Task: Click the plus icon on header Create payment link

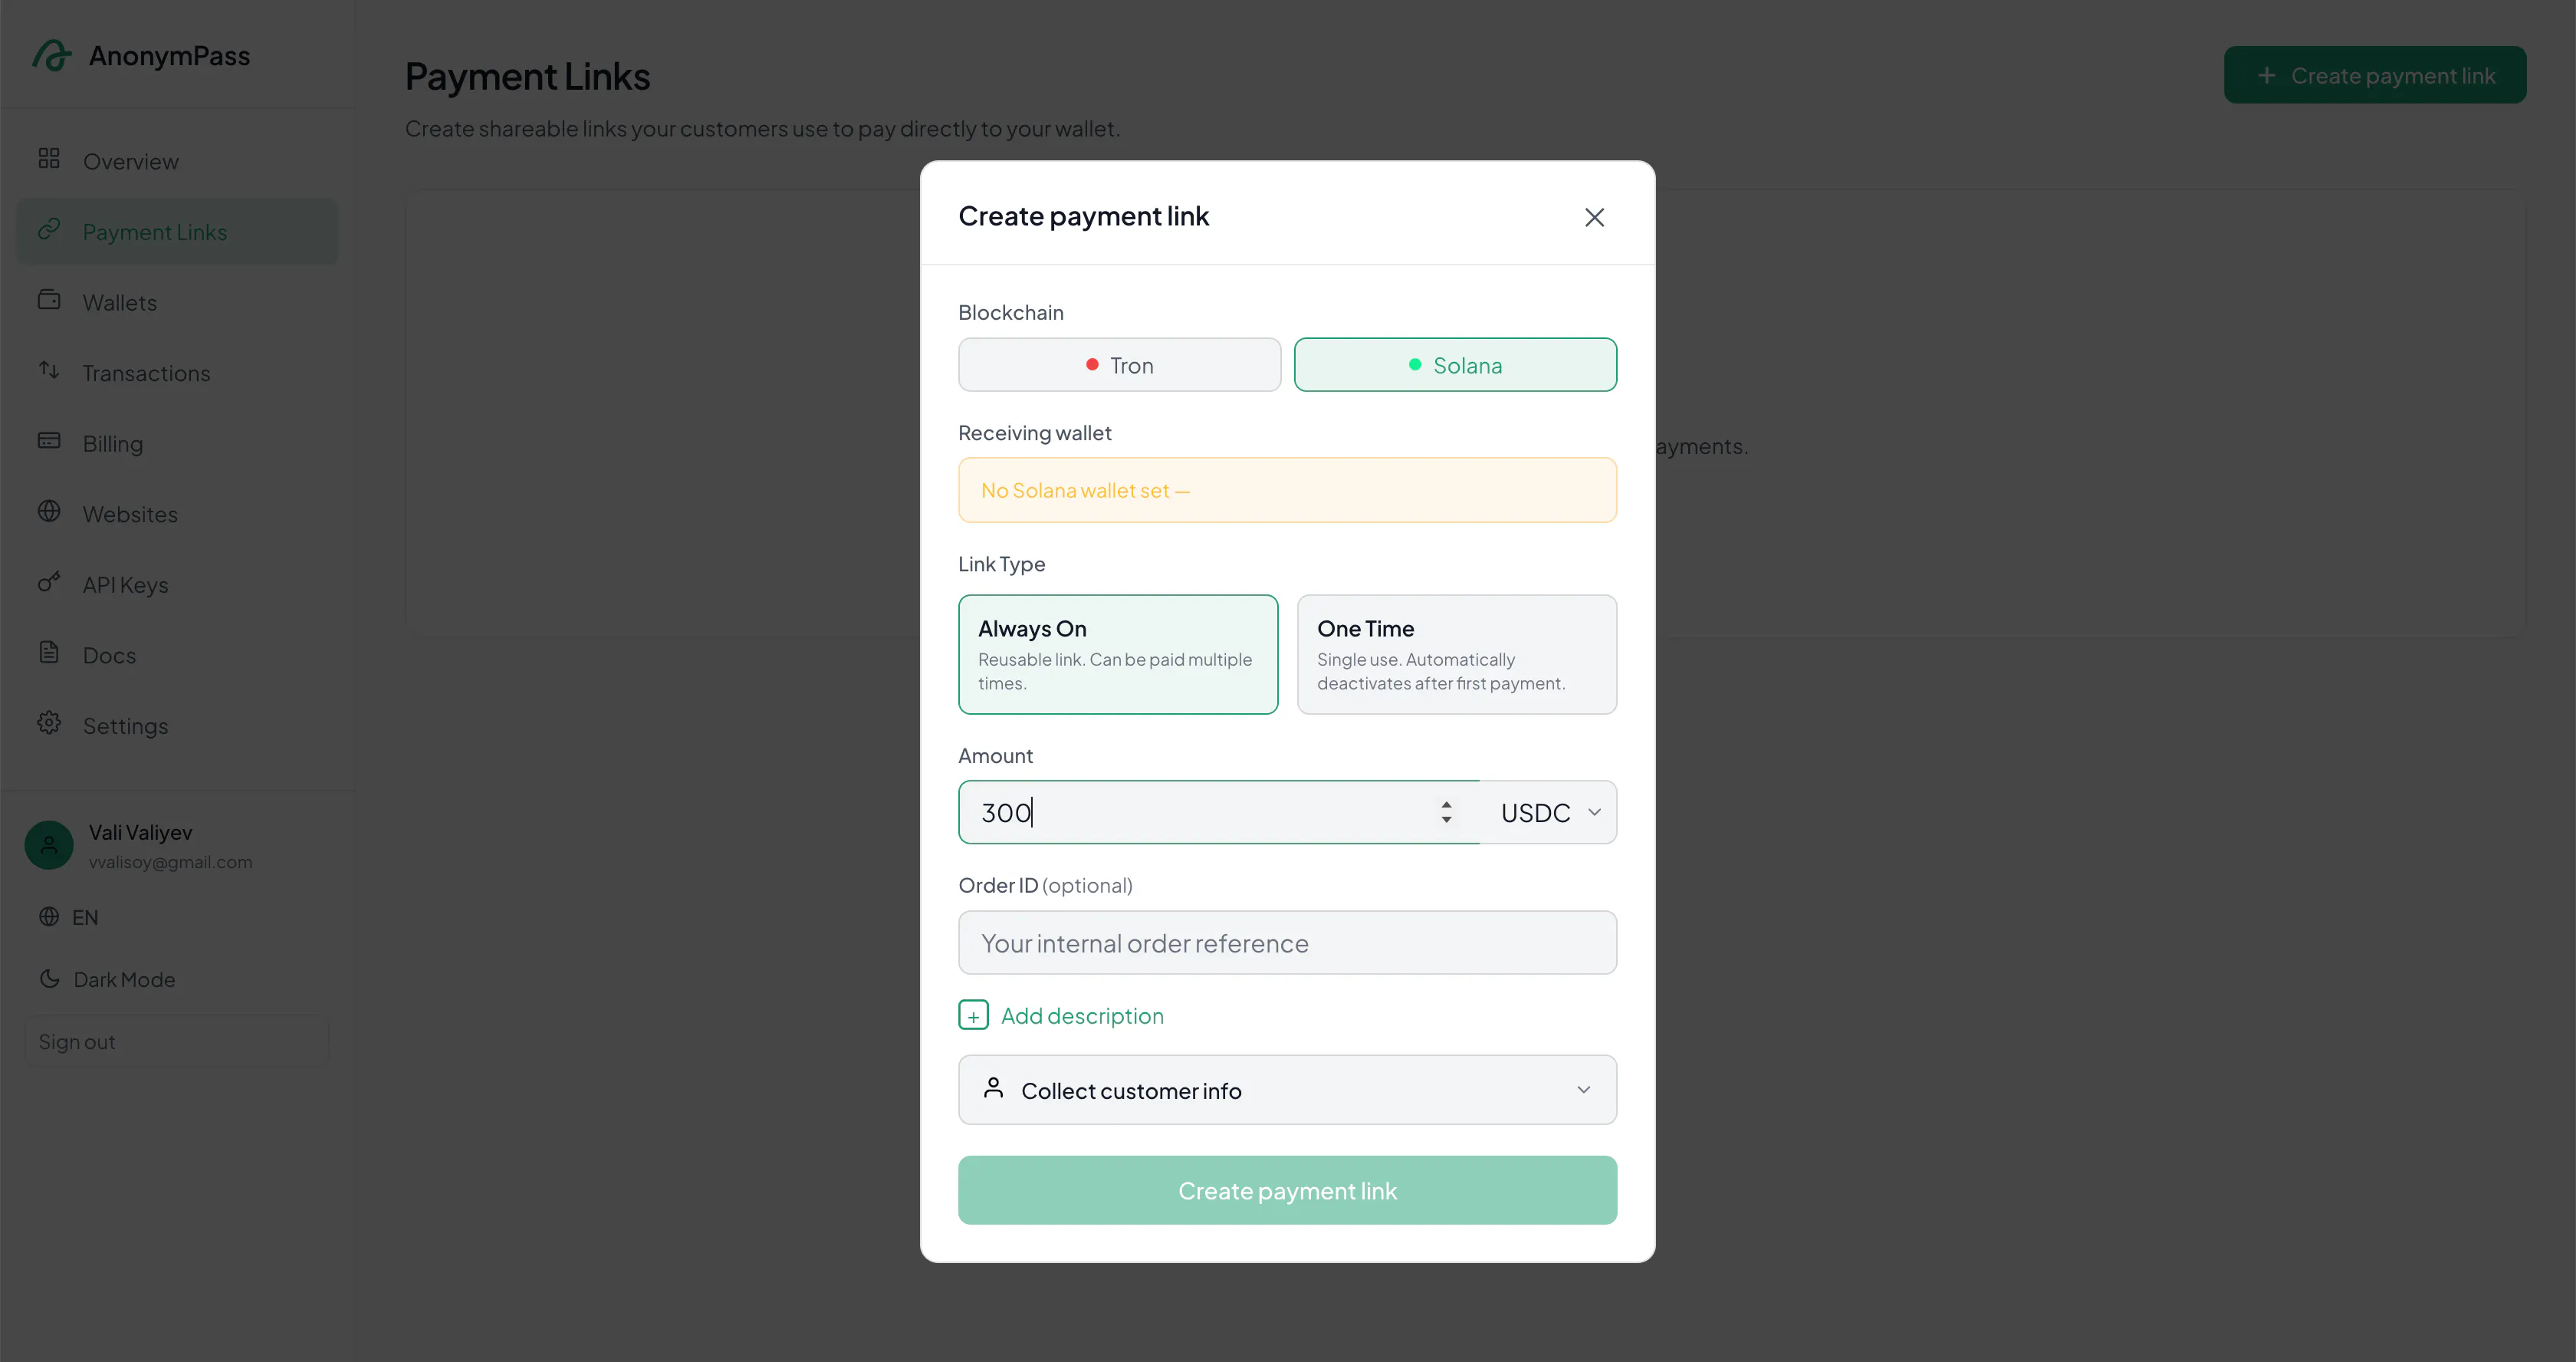Action: pos(2267,75)
